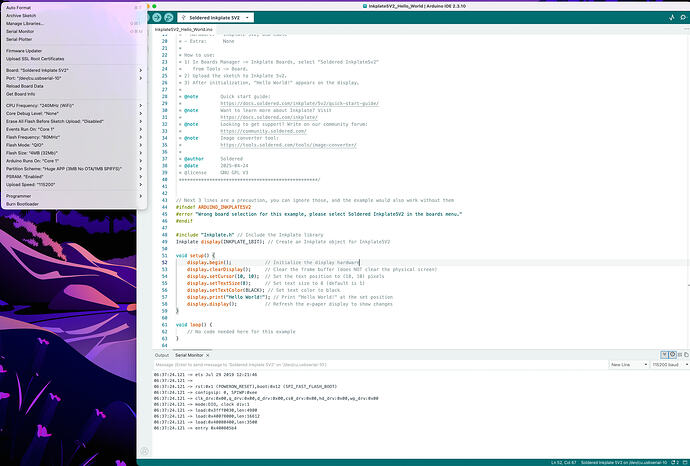Open Arduino Runs On "Core 1" submenu
The height and width of the screenshot is (466, 690).
pos(74,161)
